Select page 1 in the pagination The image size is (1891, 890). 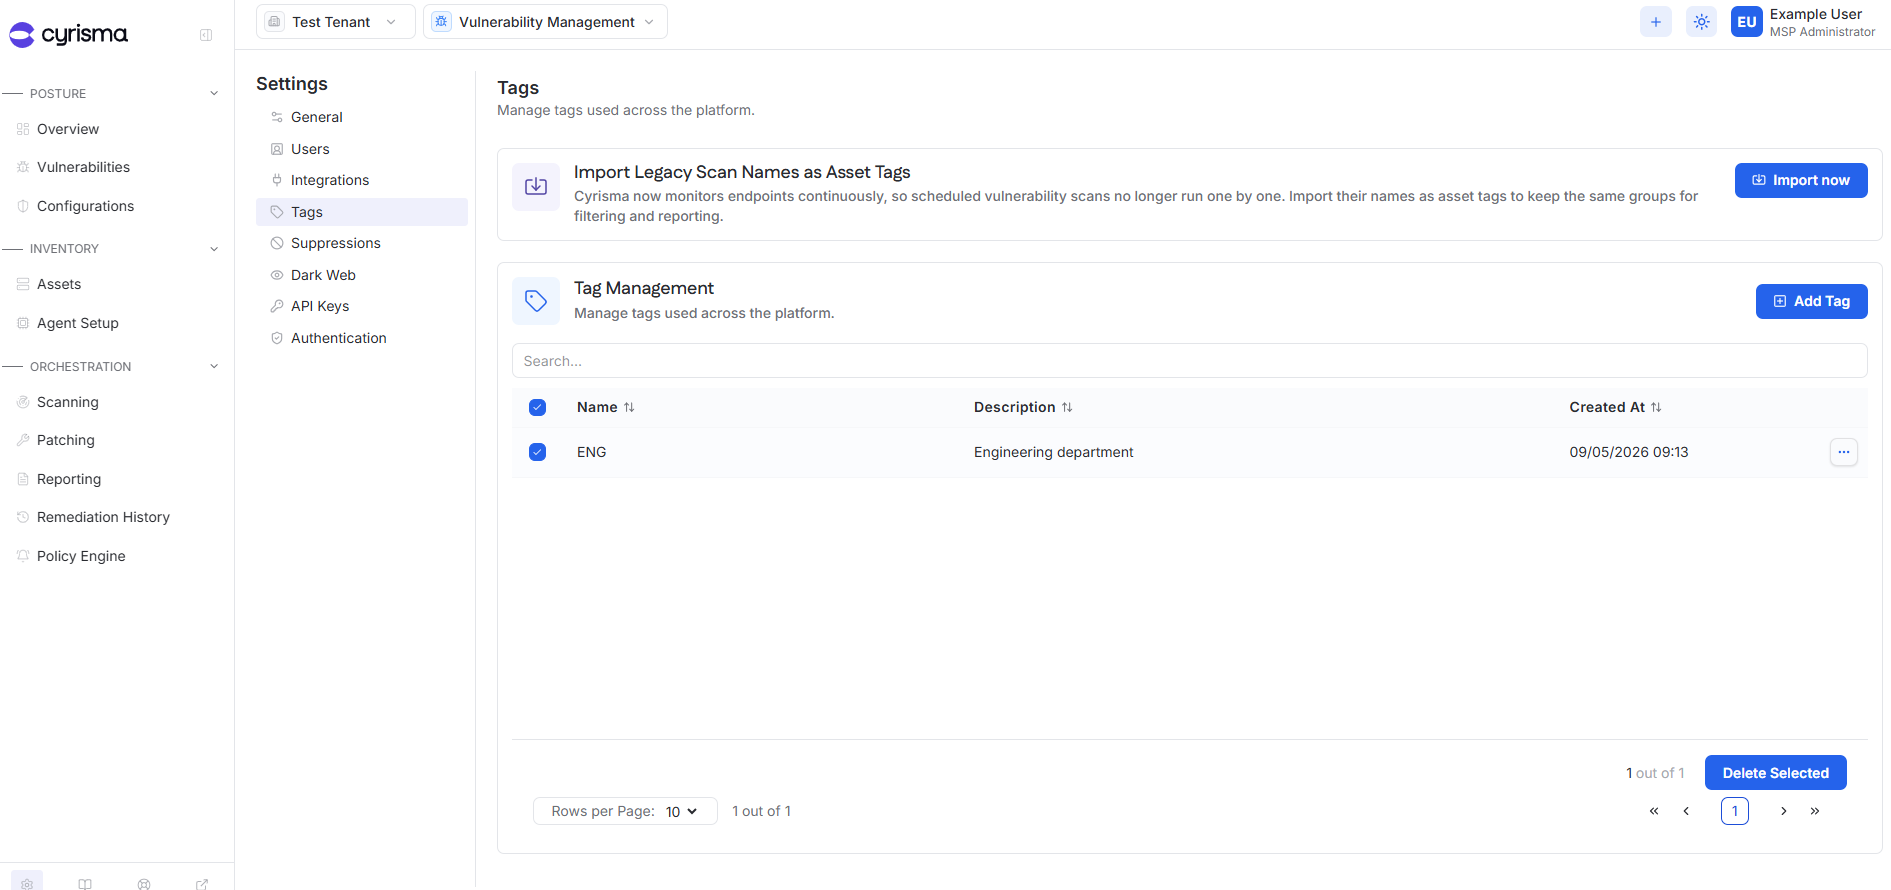tap(1735, 811)
